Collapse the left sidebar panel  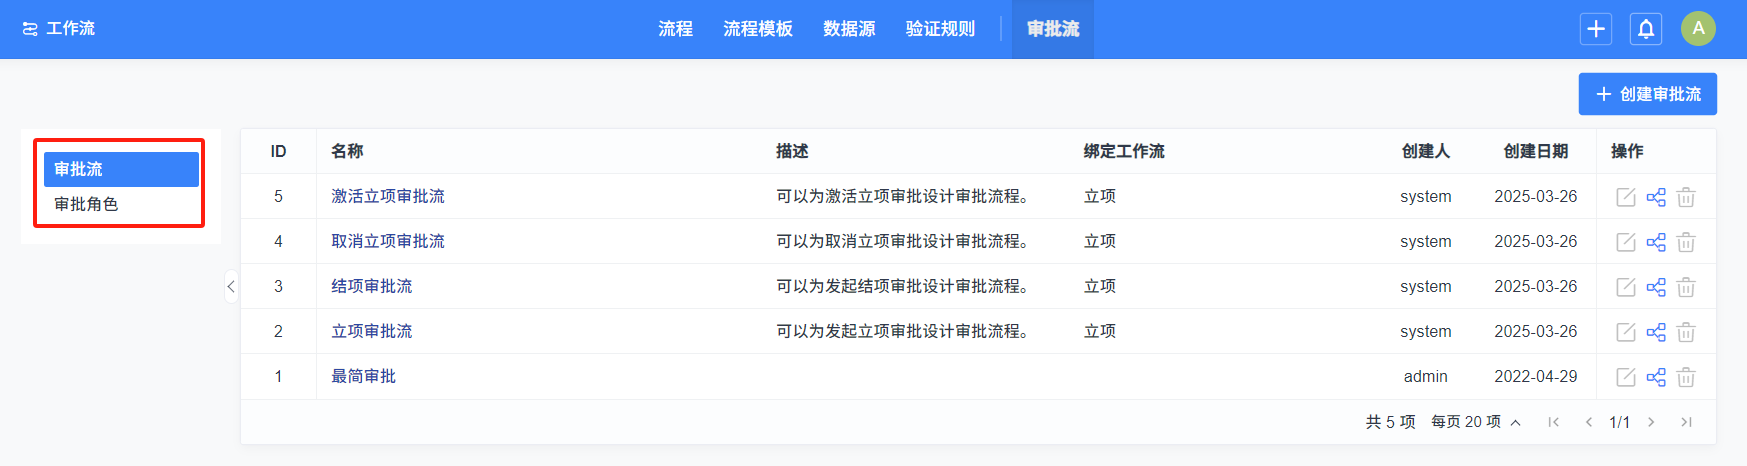[x=231, y=287]
